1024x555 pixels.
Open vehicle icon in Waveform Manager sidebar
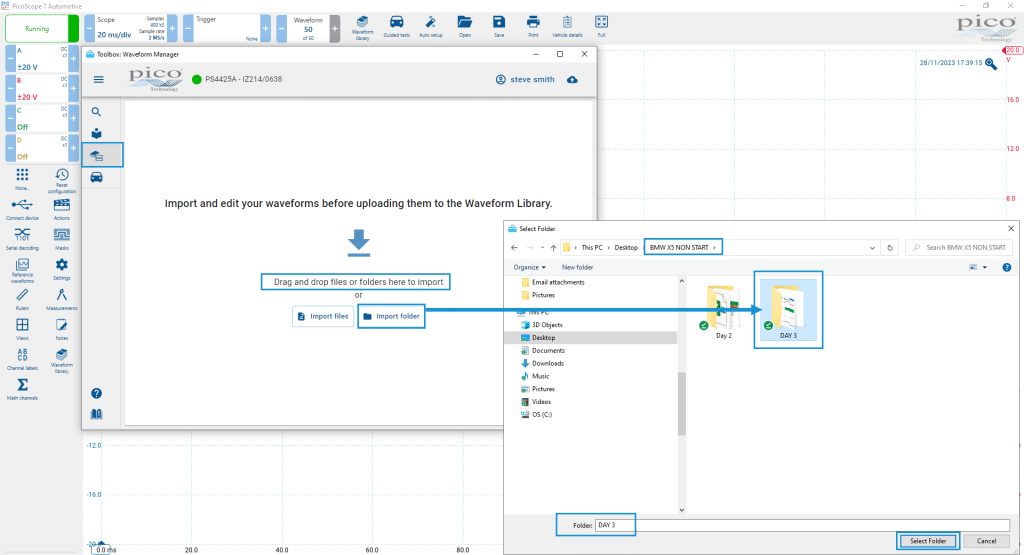pyautogui.click(x=97, y=177)
